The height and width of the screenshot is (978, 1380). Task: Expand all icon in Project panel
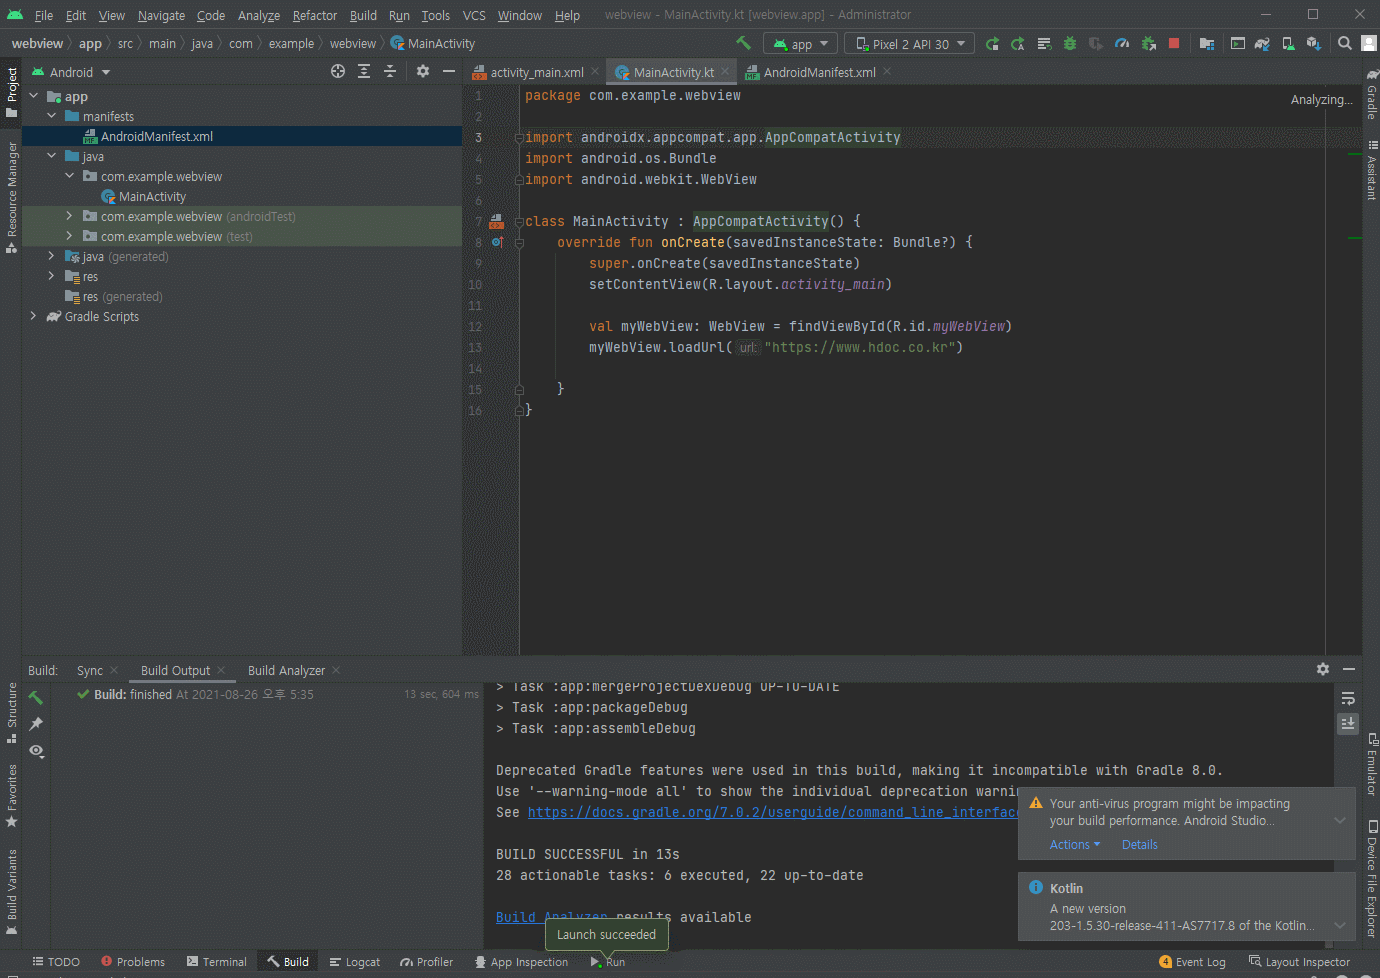coord(364,72)
